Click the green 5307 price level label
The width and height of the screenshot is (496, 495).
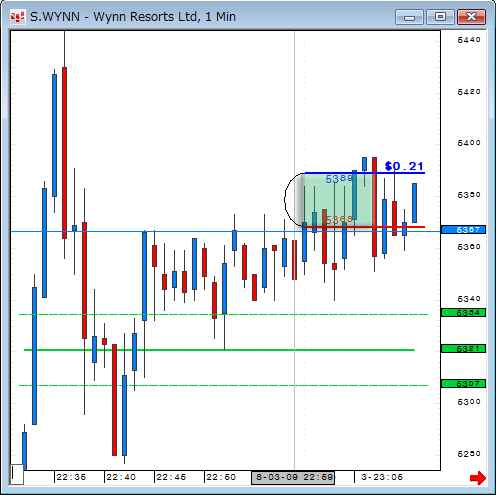[x=463, y=384]
